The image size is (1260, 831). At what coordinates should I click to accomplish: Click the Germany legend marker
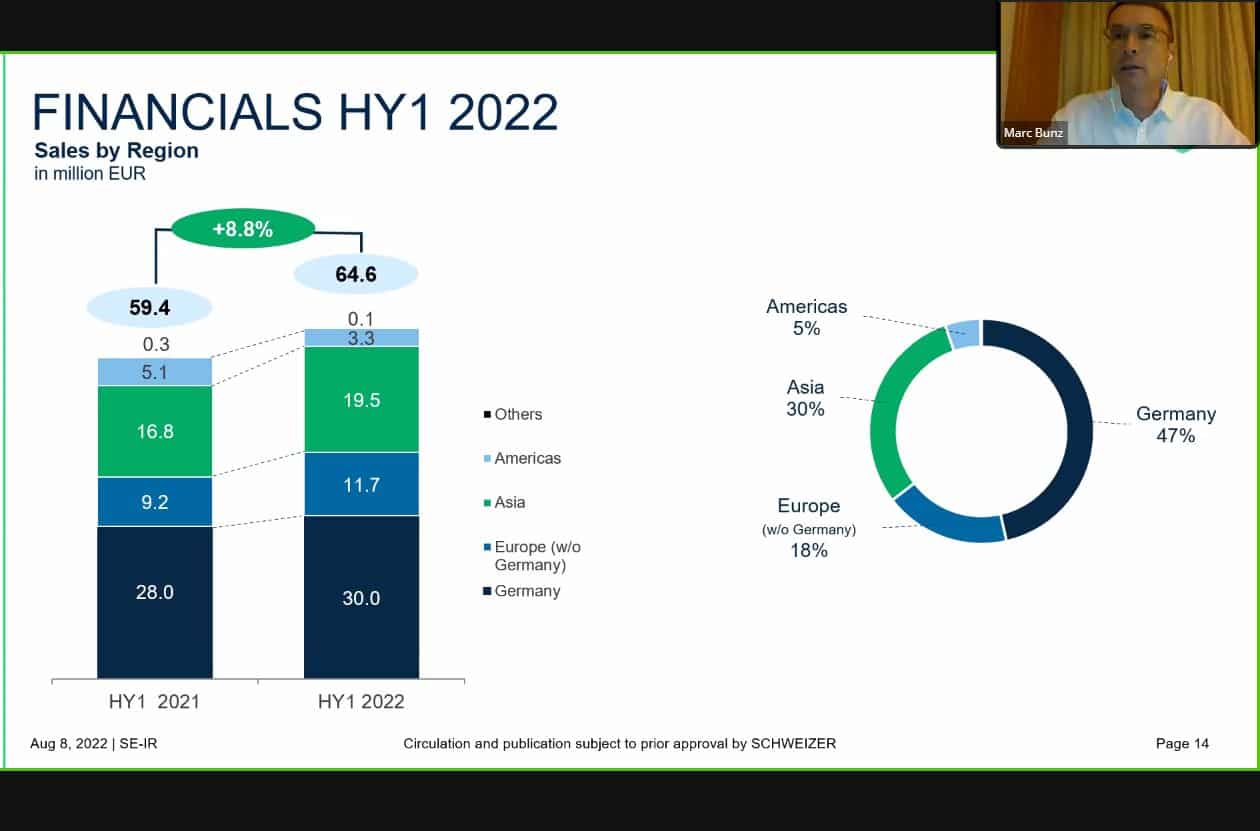487,591
